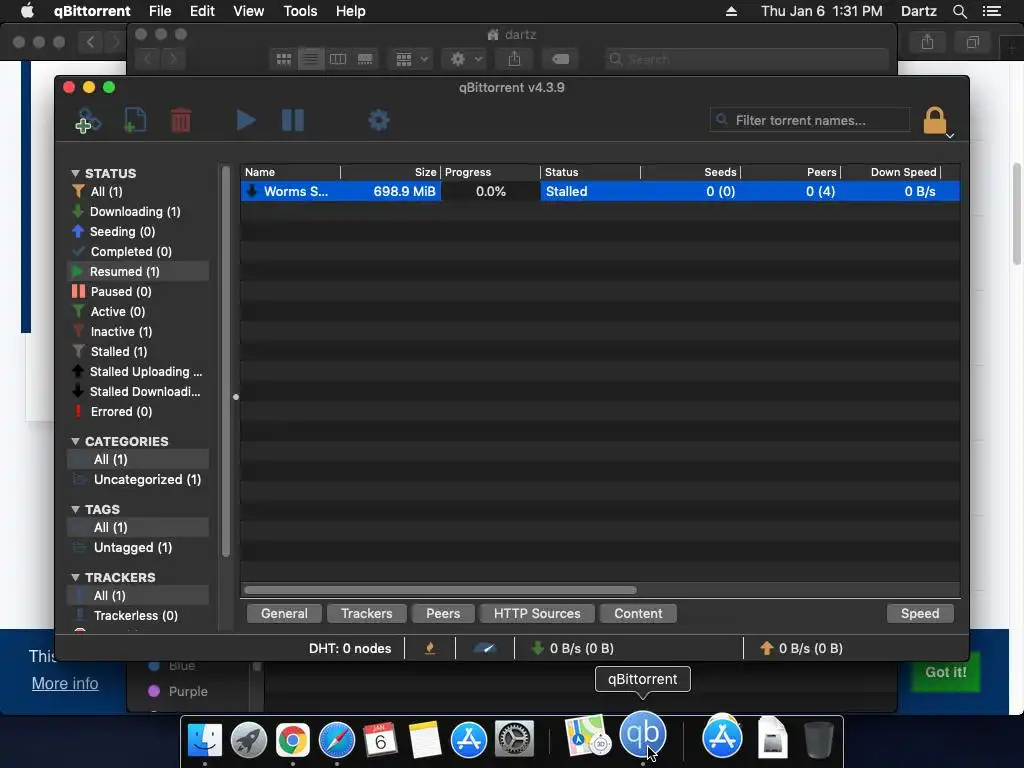Toggle alternative speed limits speedometer icon
The height and width of the screenshot is (768, 1024).
485,648
